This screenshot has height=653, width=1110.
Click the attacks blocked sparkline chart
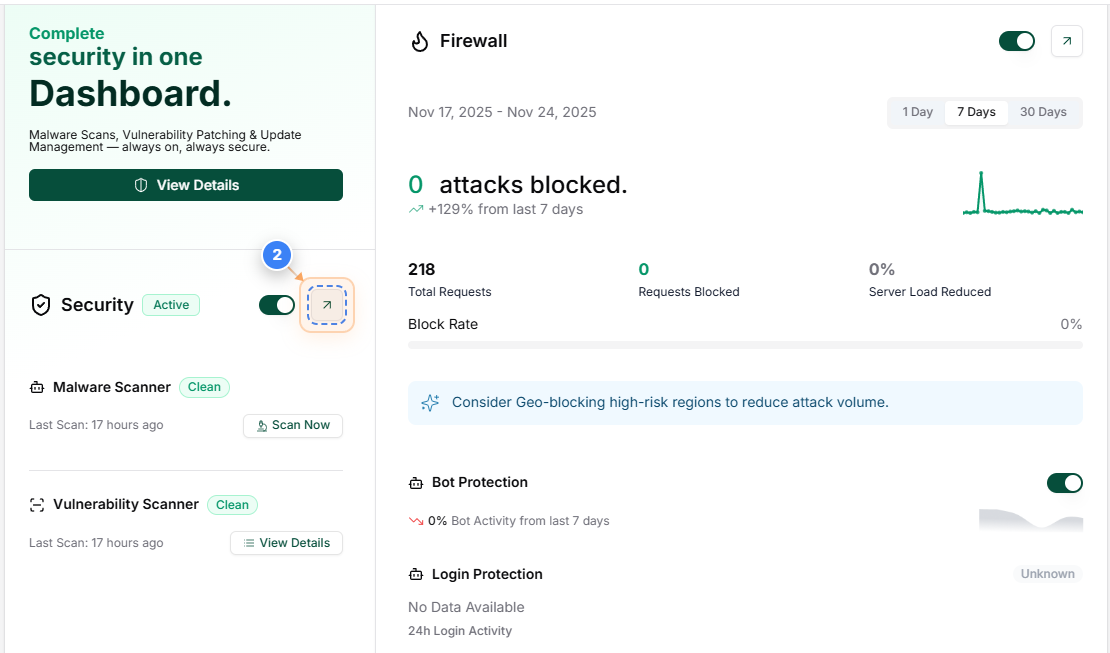(1023, 193)
